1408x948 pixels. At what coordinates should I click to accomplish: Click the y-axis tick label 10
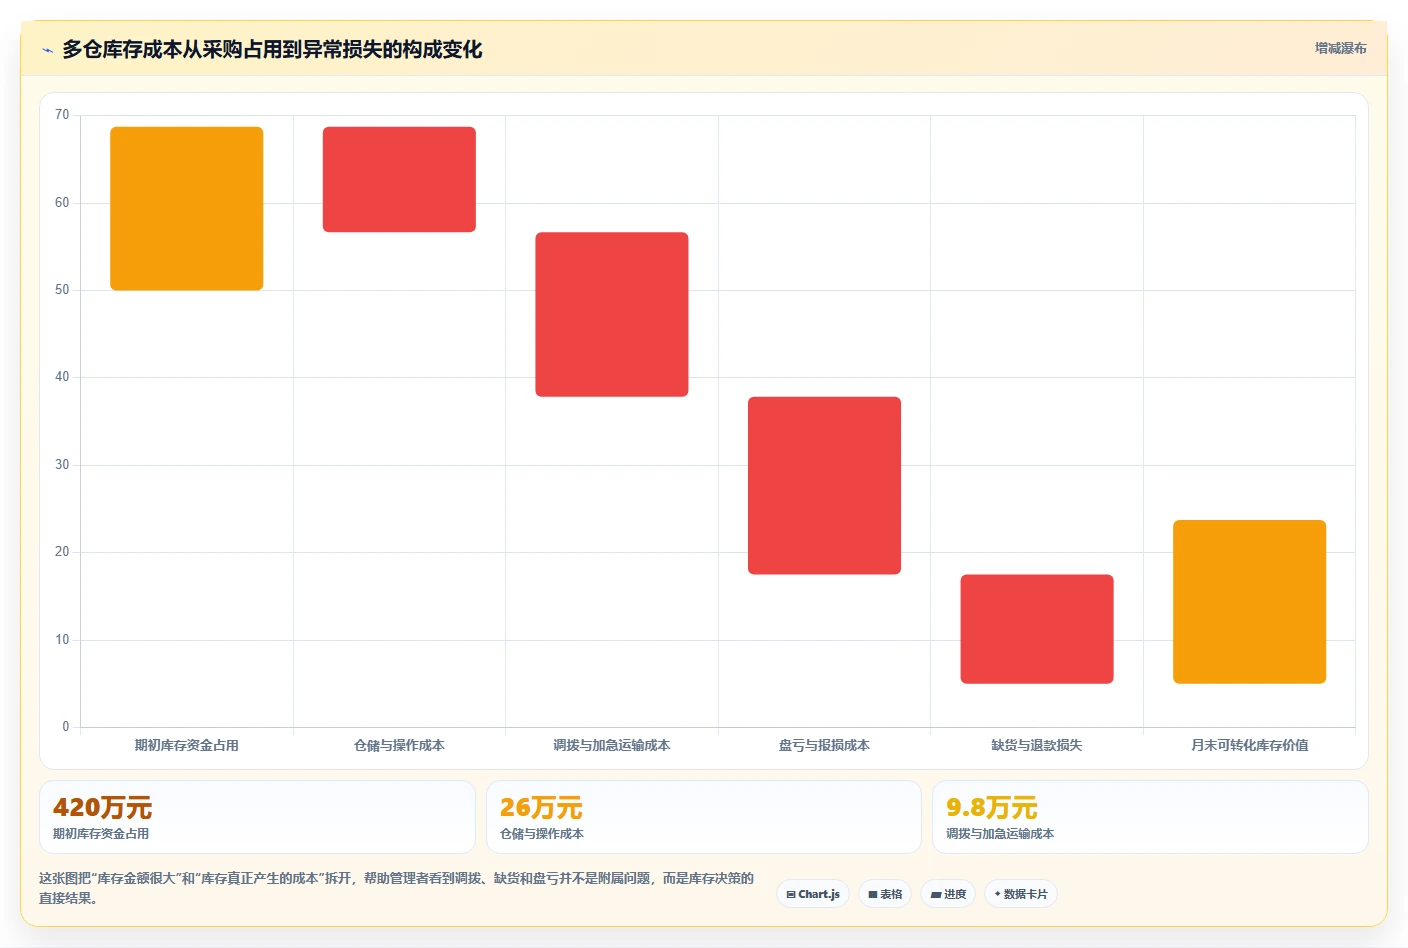point(62,640)
